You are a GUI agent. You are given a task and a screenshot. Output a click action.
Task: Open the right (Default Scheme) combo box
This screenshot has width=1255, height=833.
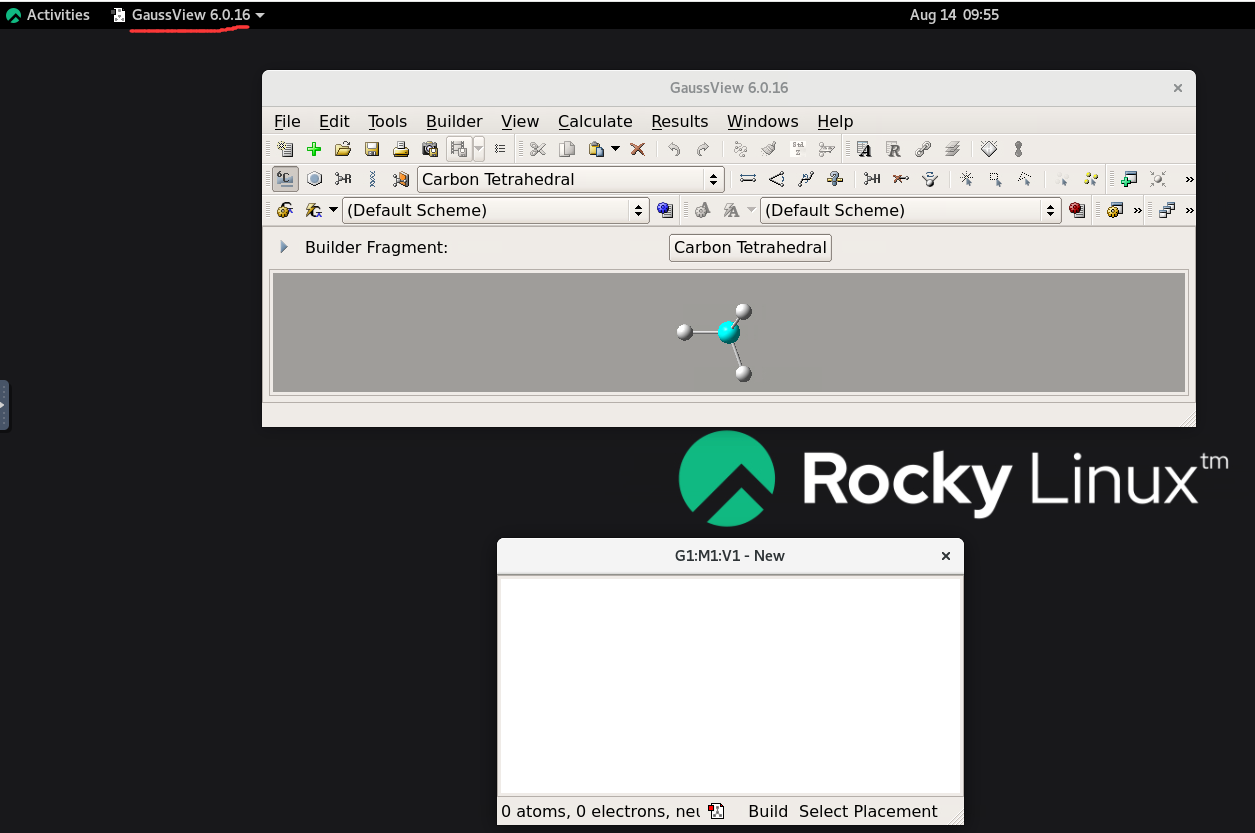click(910, 210)
